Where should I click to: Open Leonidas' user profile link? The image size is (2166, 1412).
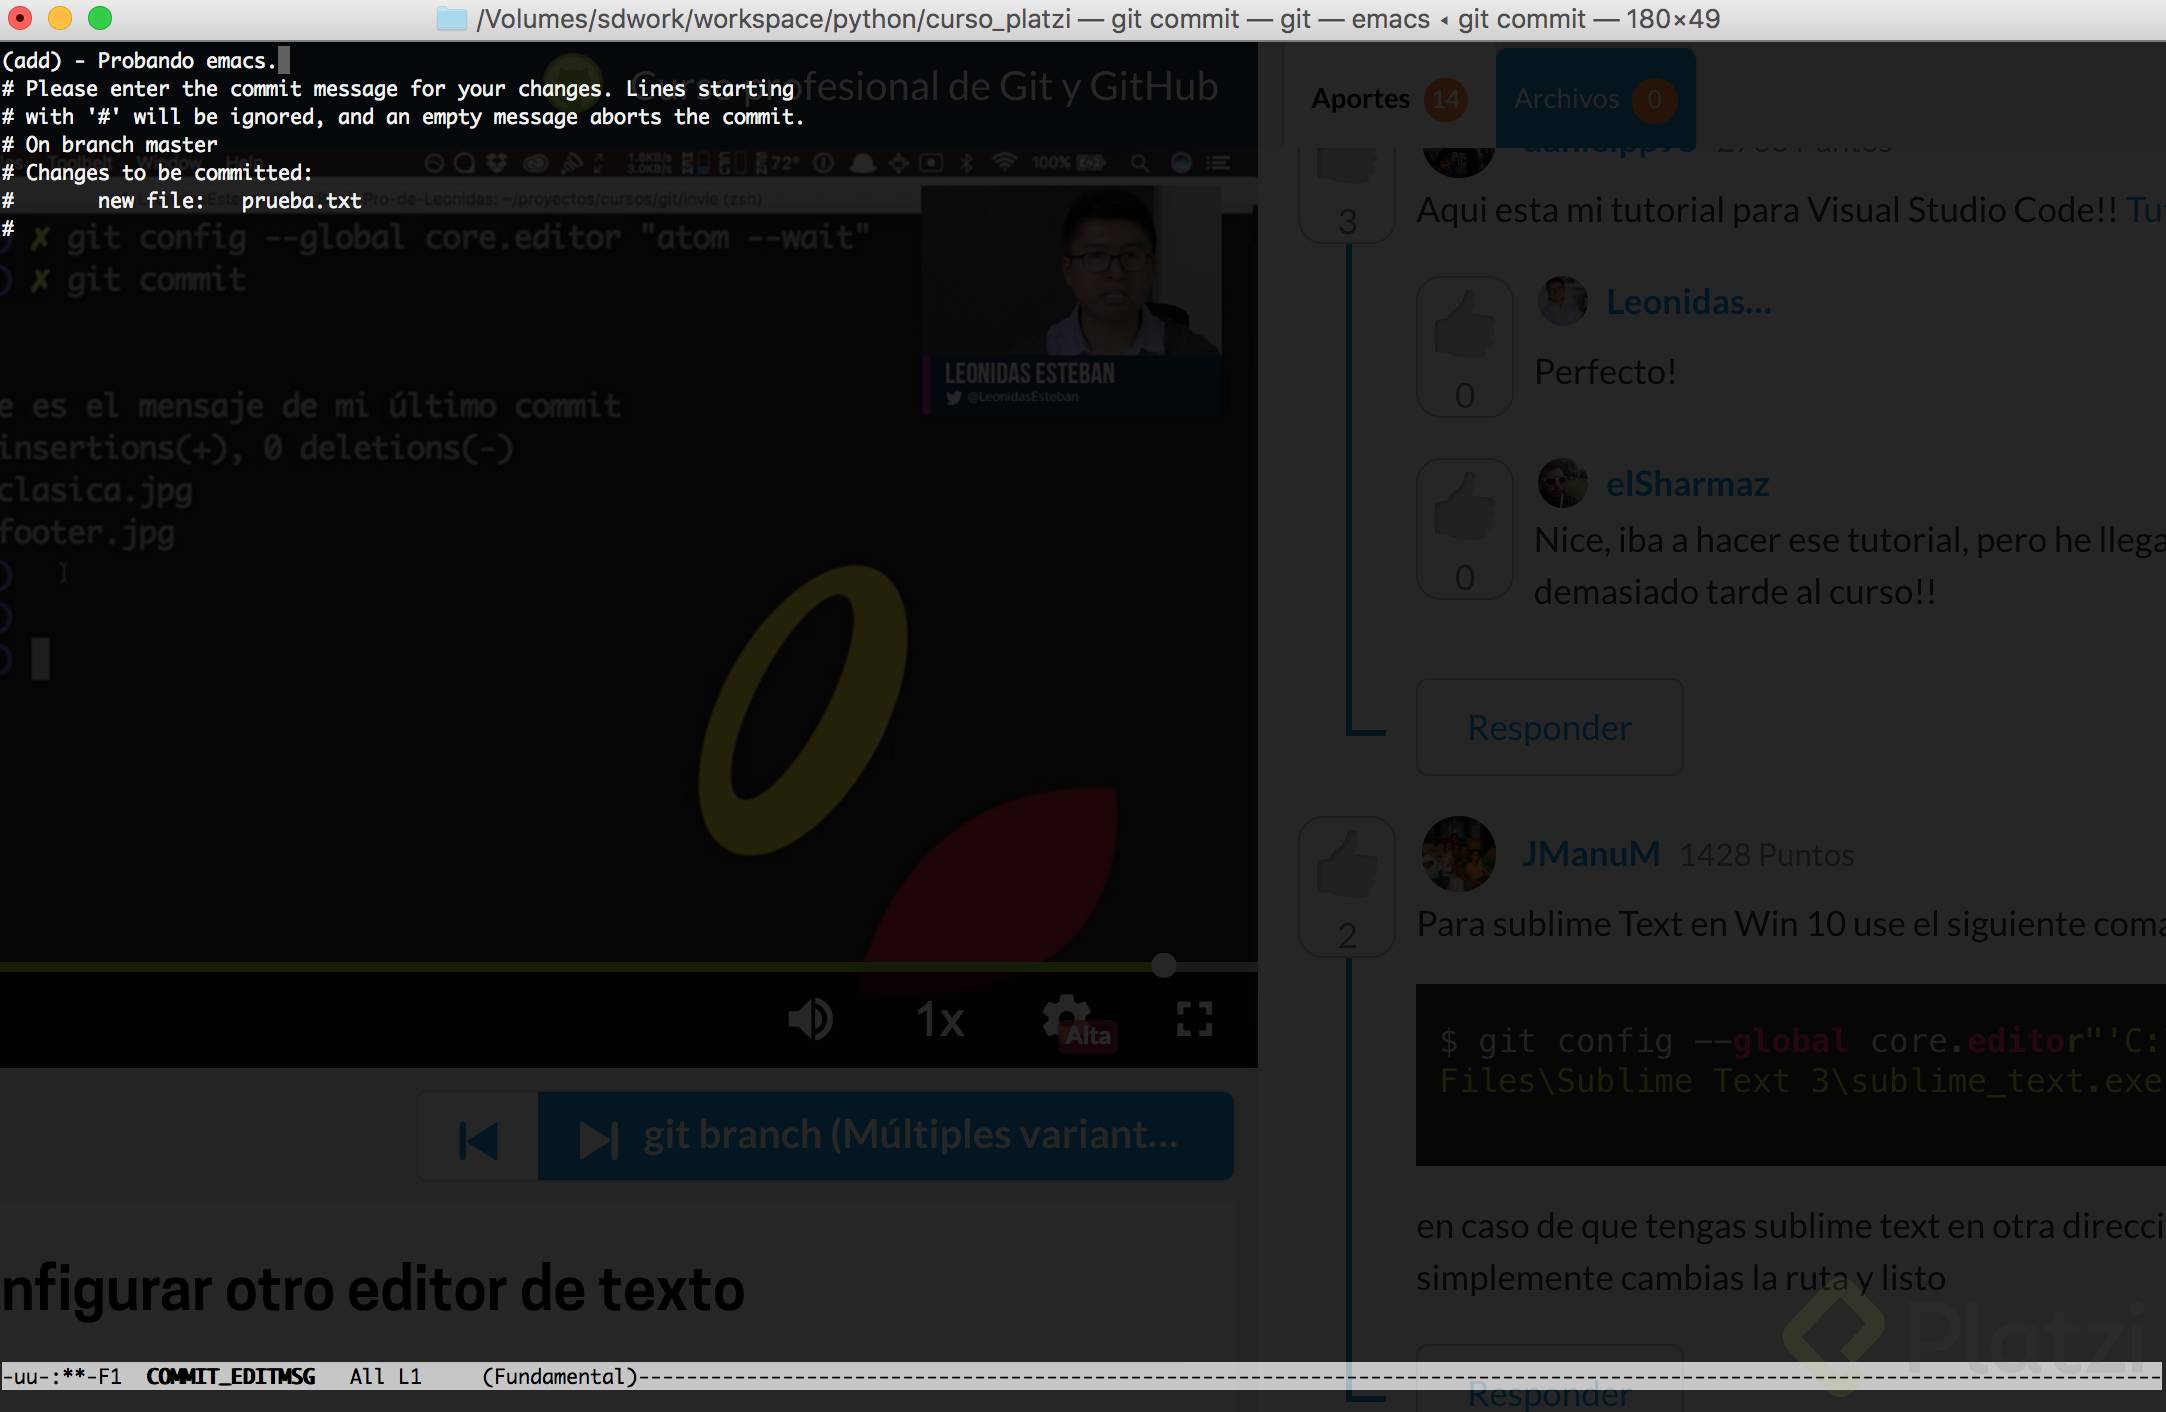[1688, 301]
